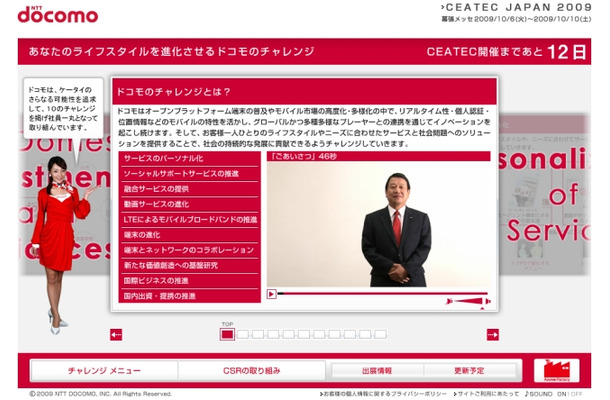Open '新たな価値創造への基盤研究' item

click(190, 266)
